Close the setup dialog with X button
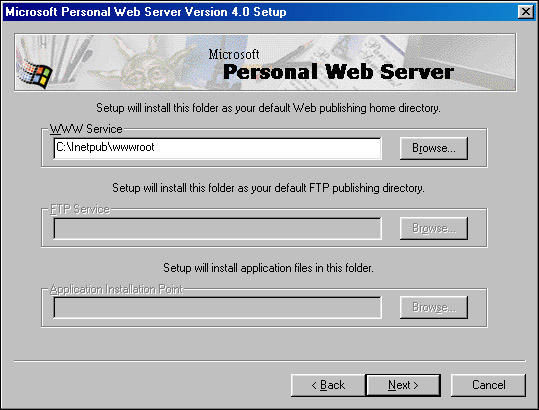 click(x=526, y=12)
